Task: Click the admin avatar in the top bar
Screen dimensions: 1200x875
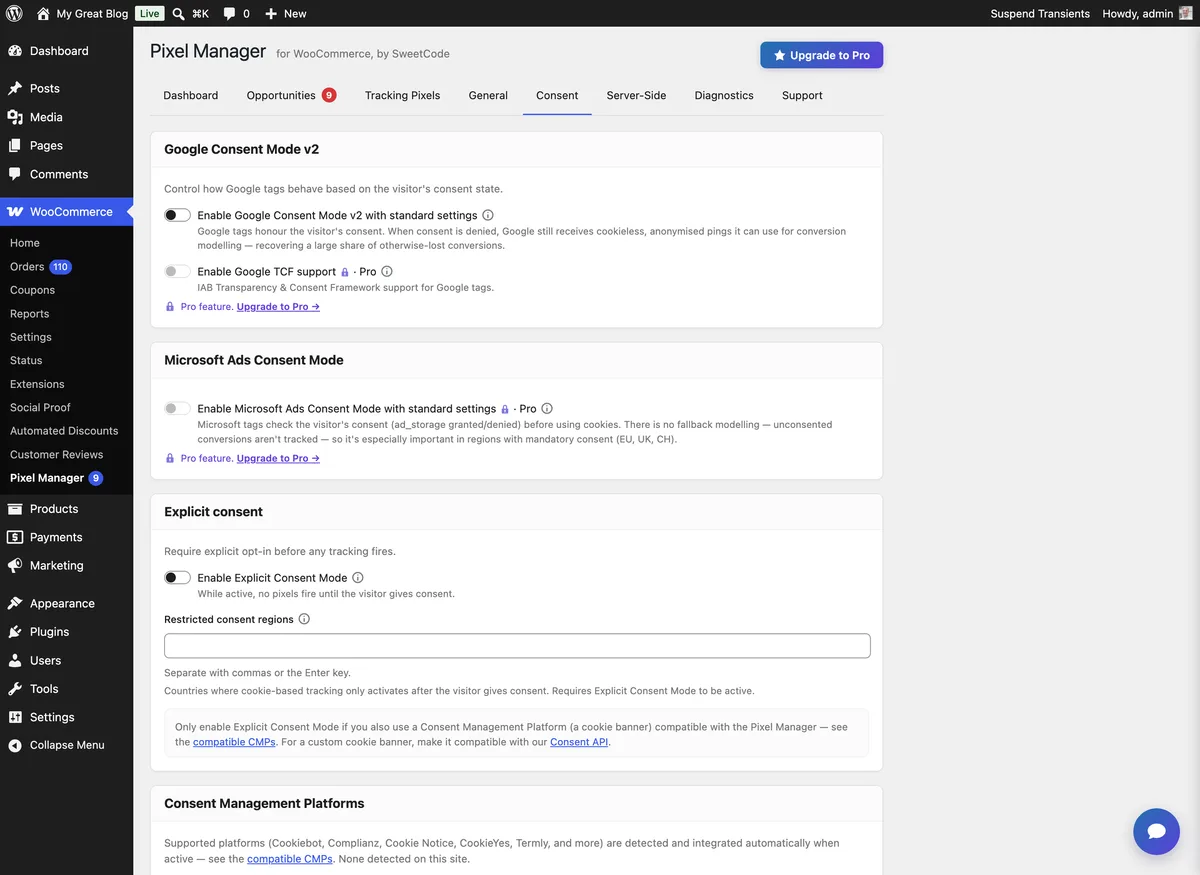Action: tap(1186, 14)
